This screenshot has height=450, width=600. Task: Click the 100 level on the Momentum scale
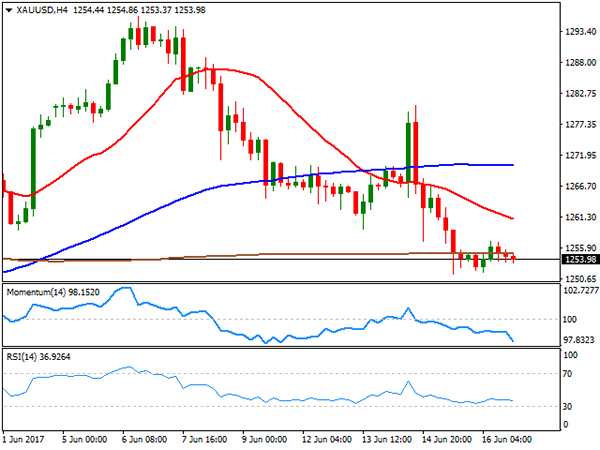[x=570, y=320]
